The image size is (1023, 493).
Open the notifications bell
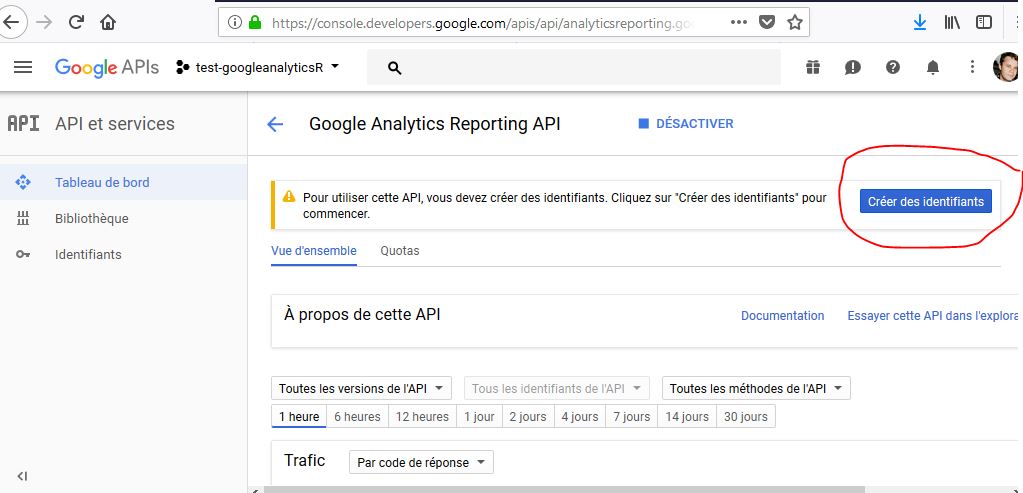tap(933, 67)
